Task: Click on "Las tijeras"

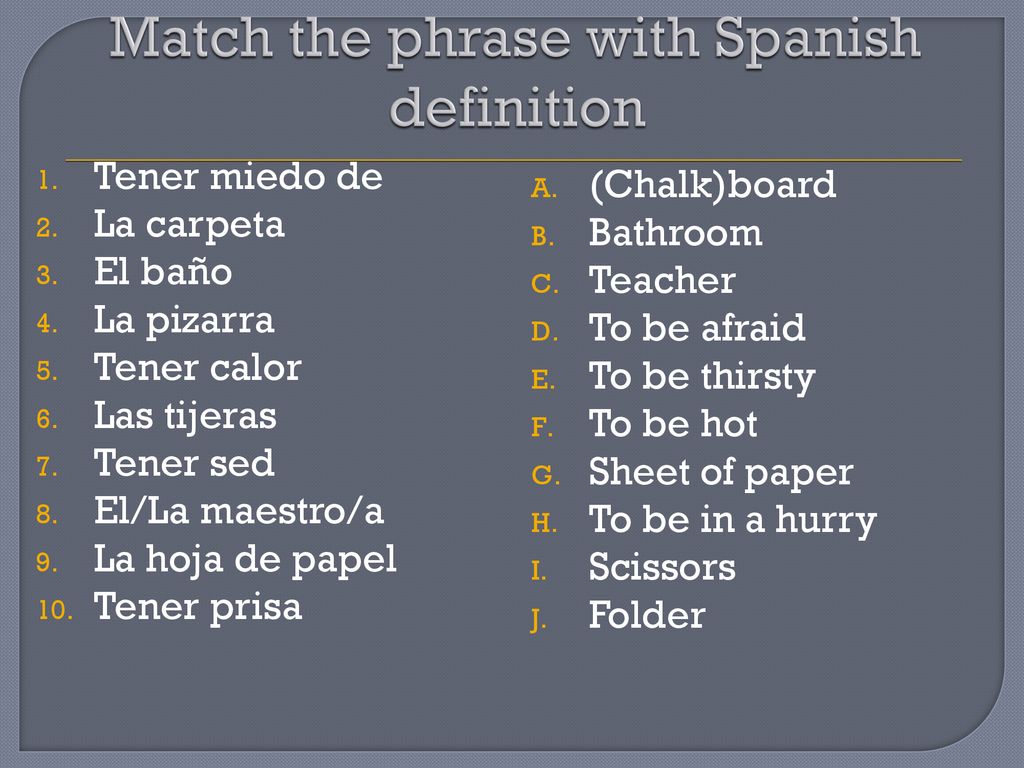Action: tap(185, 417)
